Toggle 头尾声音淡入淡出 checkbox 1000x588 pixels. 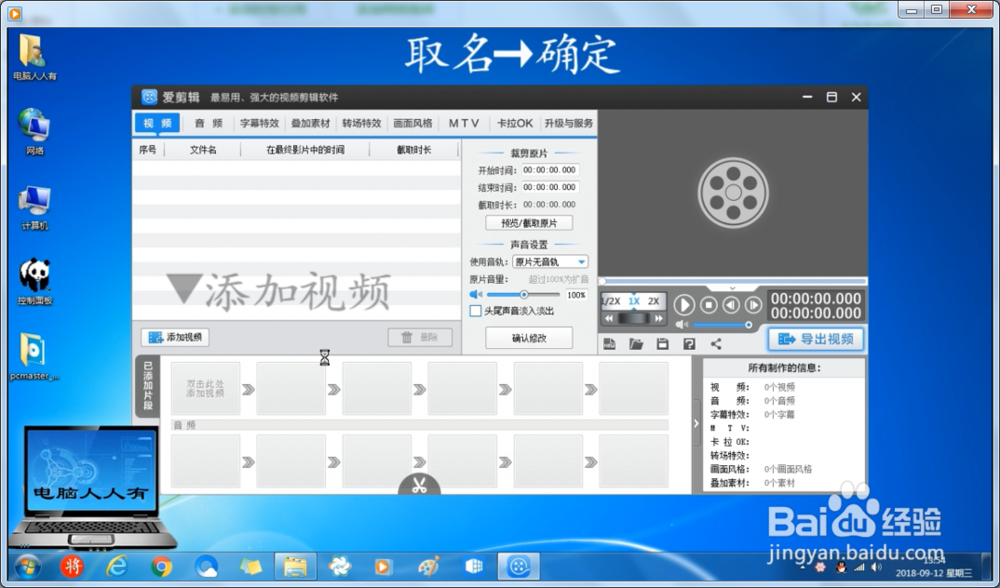pos(475,311)
